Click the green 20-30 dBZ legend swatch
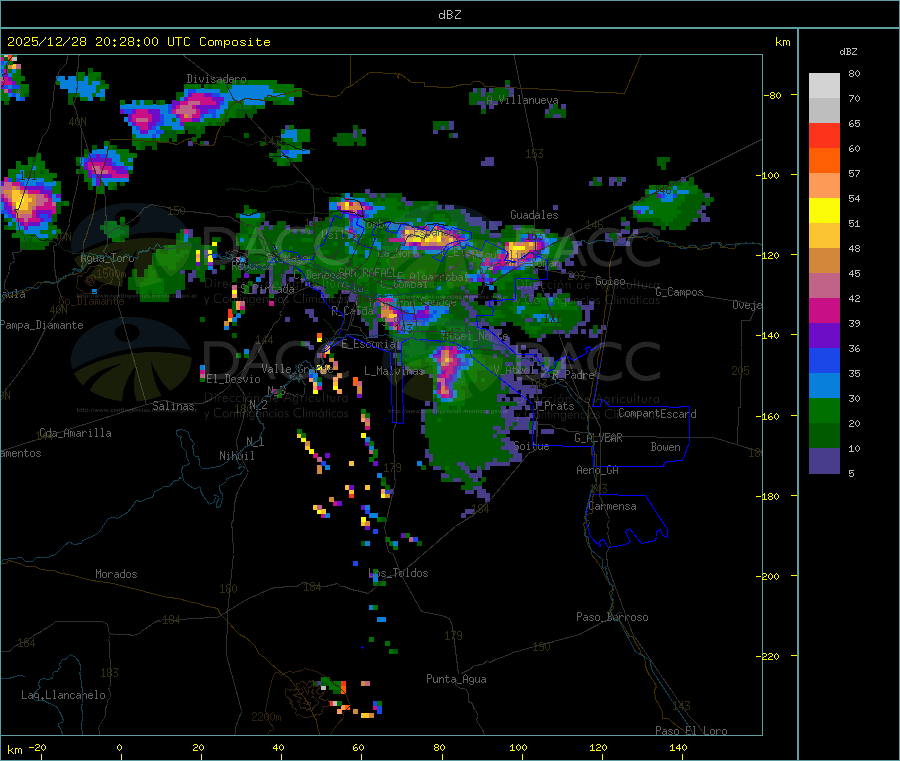This screenshot has width=900, height=761. point(824,410)
